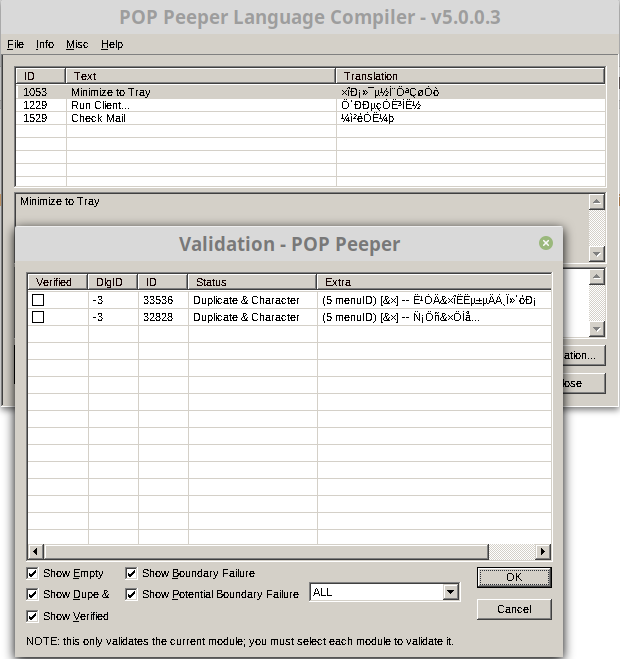Click translation cell for Run Client...
Image resolution: width=620 pixels, height=659 pixels.
click(x=471, y=105)
